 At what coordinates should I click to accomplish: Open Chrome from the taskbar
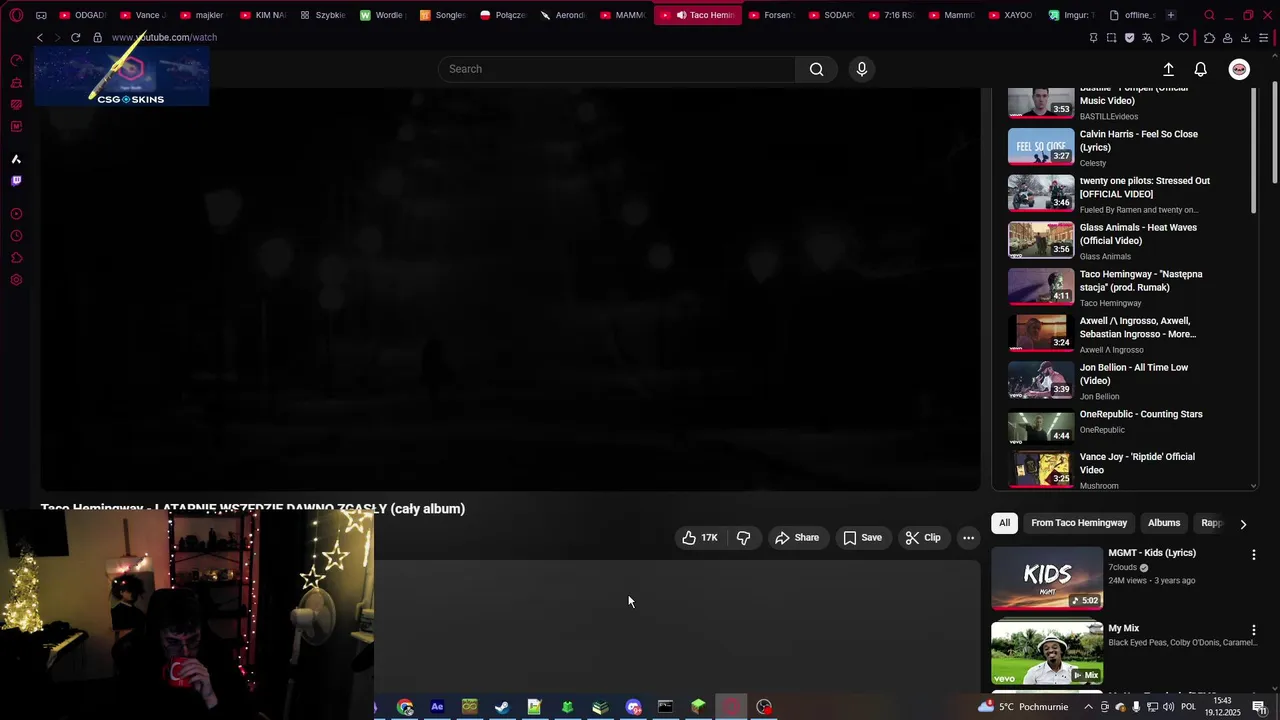click(x=404, y=707)
